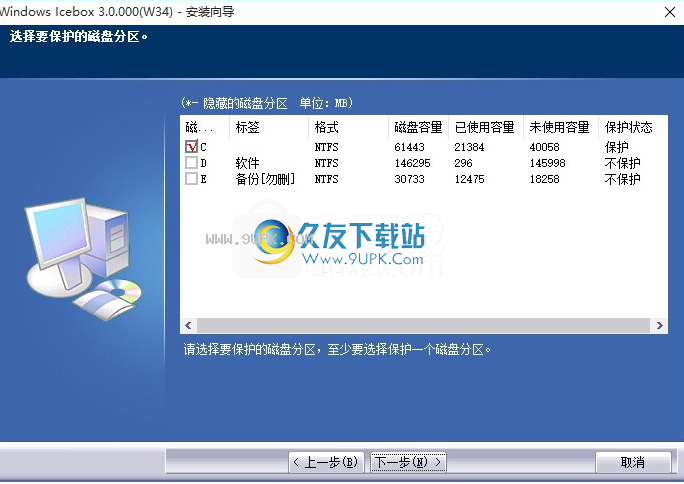The image size is (684, 484).
Task: Check the E partition checkbox
Action: tap(191, 178)
